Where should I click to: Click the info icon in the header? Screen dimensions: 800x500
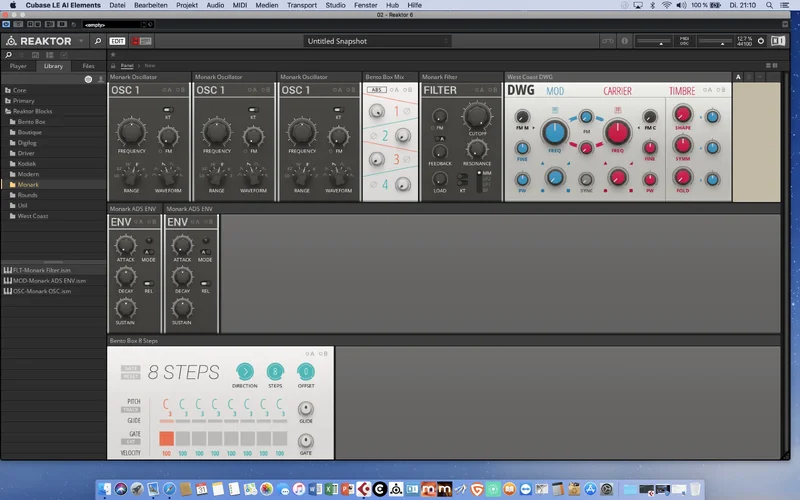[624, 41]
